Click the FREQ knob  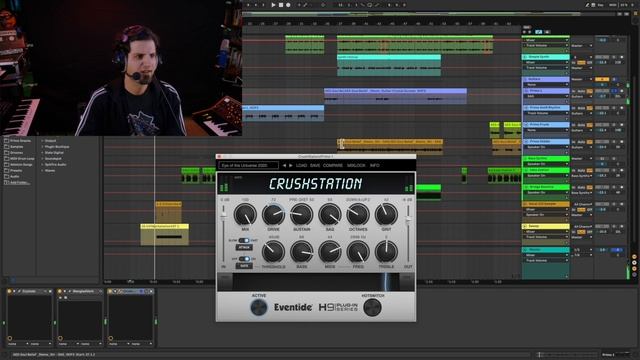point(358,252)
